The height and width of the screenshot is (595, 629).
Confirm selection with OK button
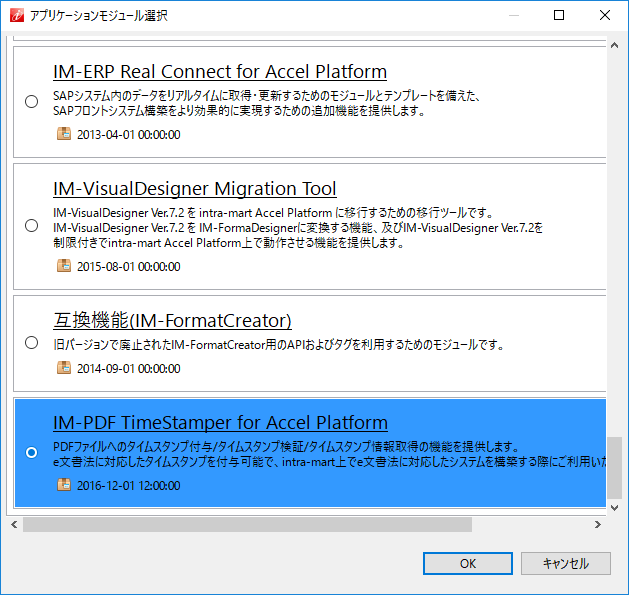pyautogui.click(x=468, y=563)
